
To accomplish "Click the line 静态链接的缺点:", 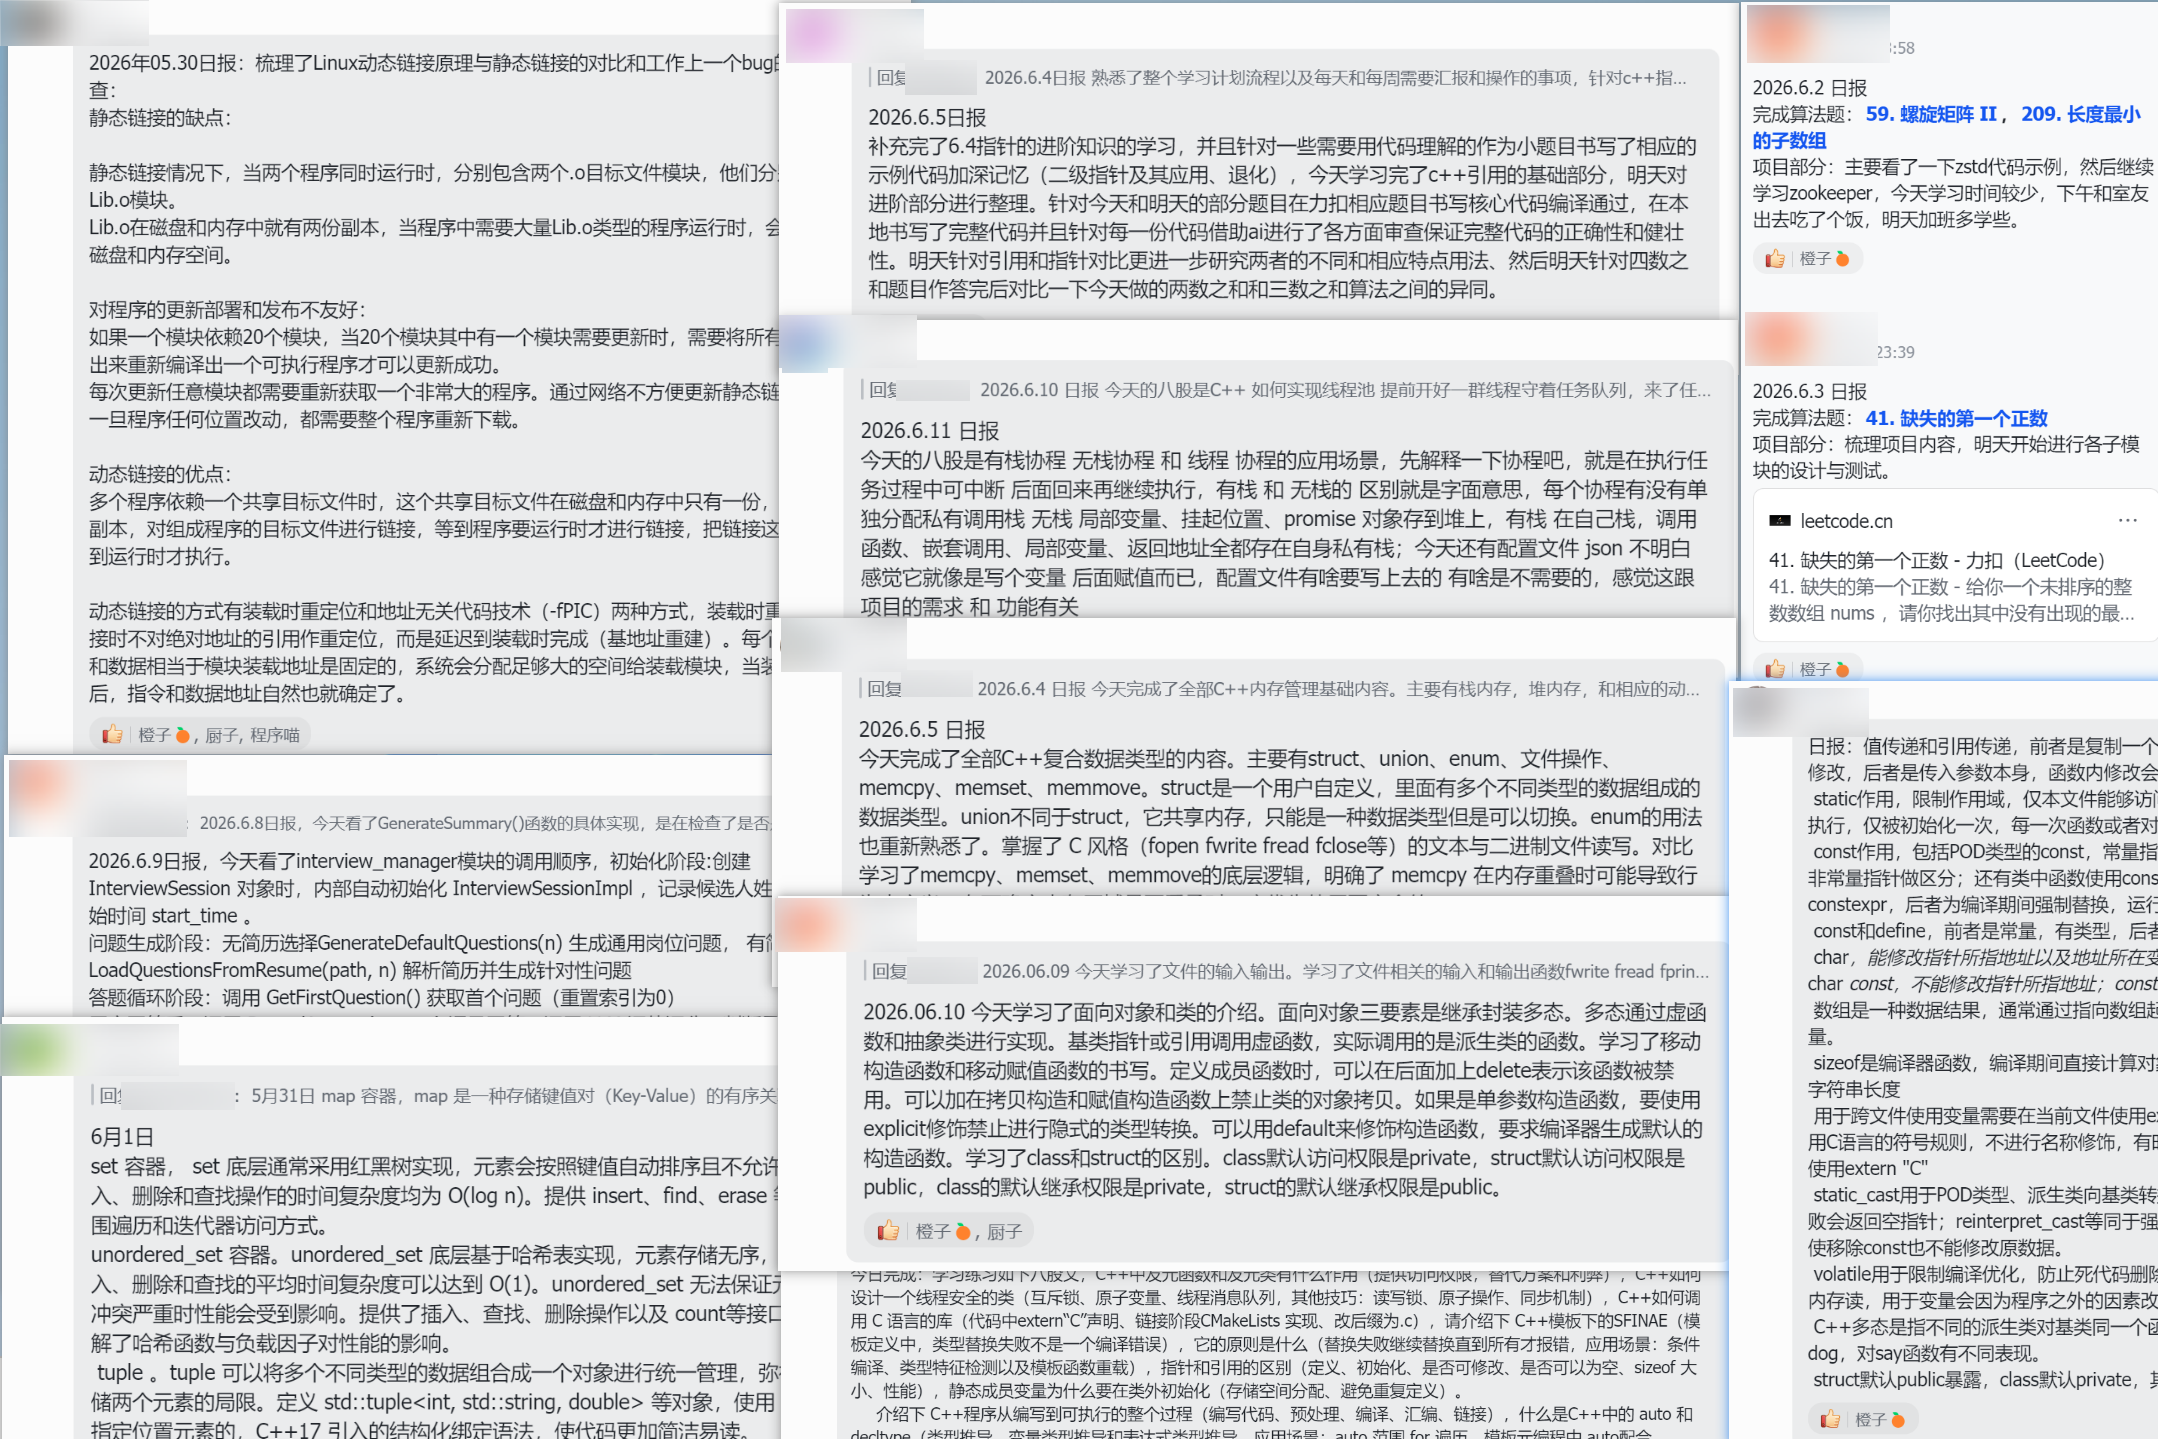I will (x=160, y=118).
